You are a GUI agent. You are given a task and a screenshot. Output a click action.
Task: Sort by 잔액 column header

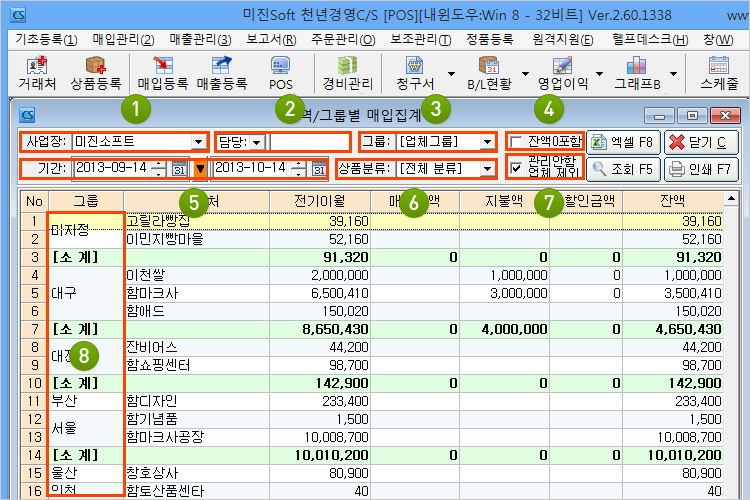pos(673,201)
